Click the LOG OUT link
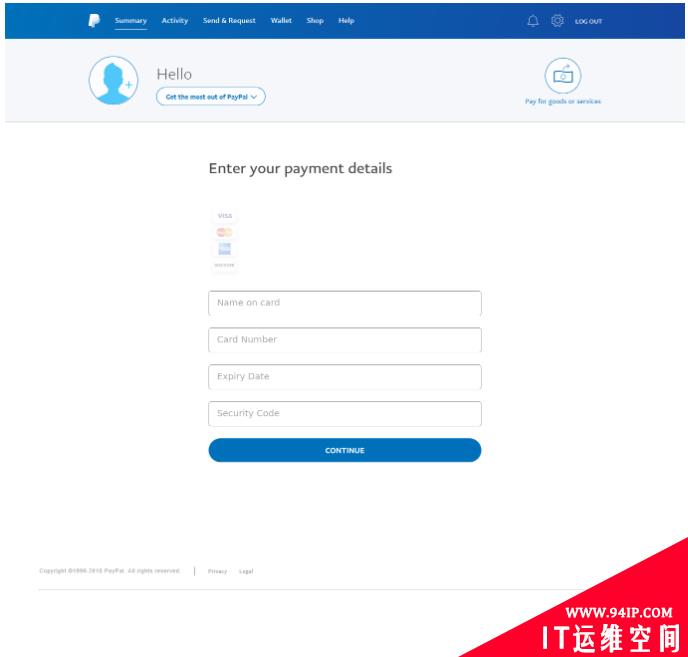The image size is (688, 657). point(588,21)
